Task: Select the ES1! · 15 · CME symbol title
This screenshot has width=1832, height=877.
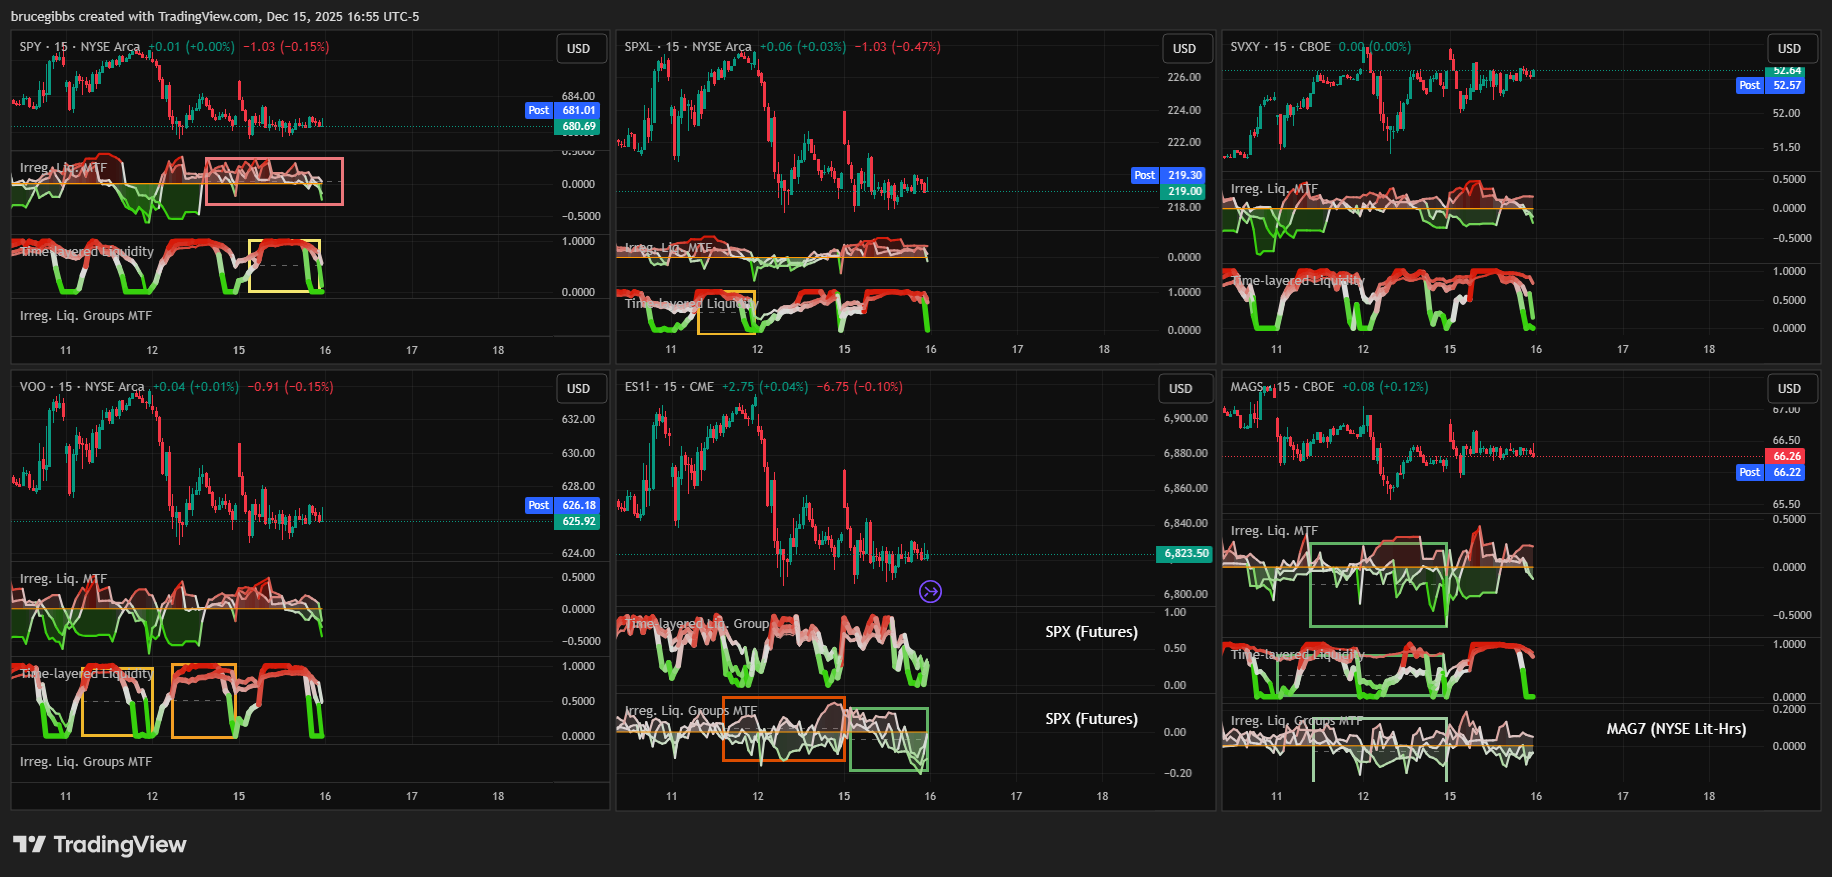Action: pyautogui.click(x=669, y=387)
